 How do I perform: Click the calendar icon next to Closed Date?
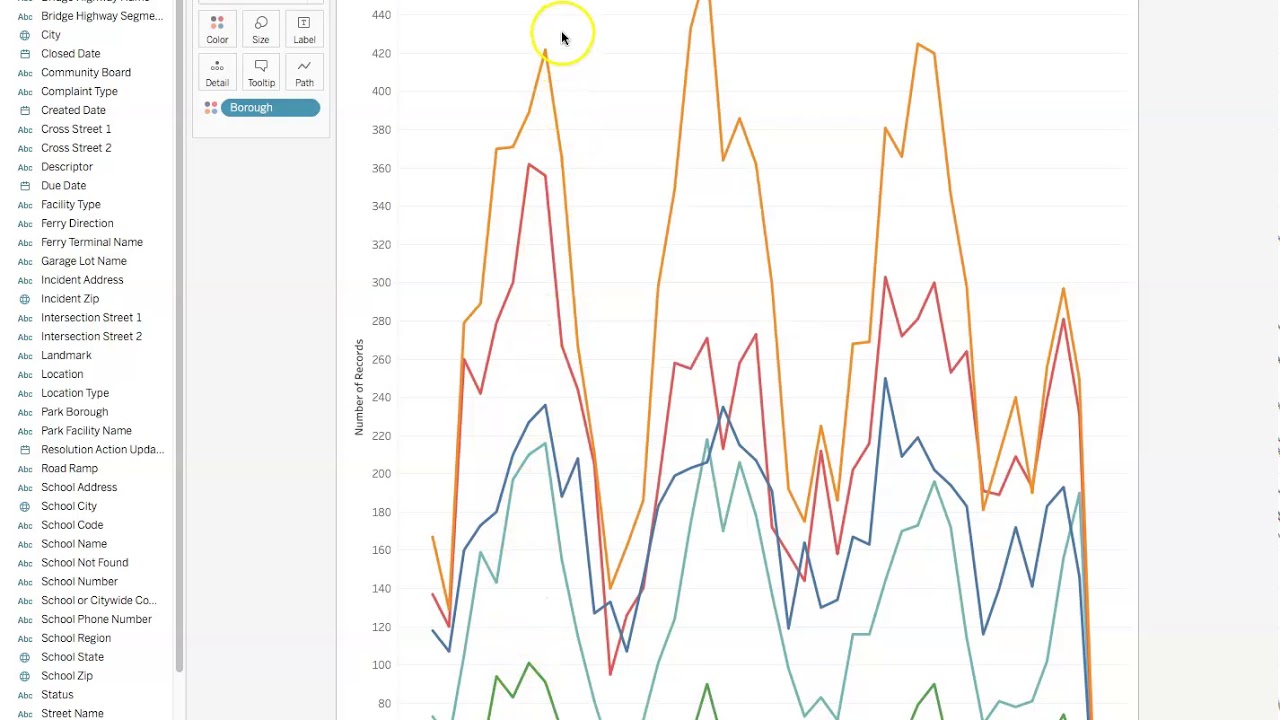point(25,54)
